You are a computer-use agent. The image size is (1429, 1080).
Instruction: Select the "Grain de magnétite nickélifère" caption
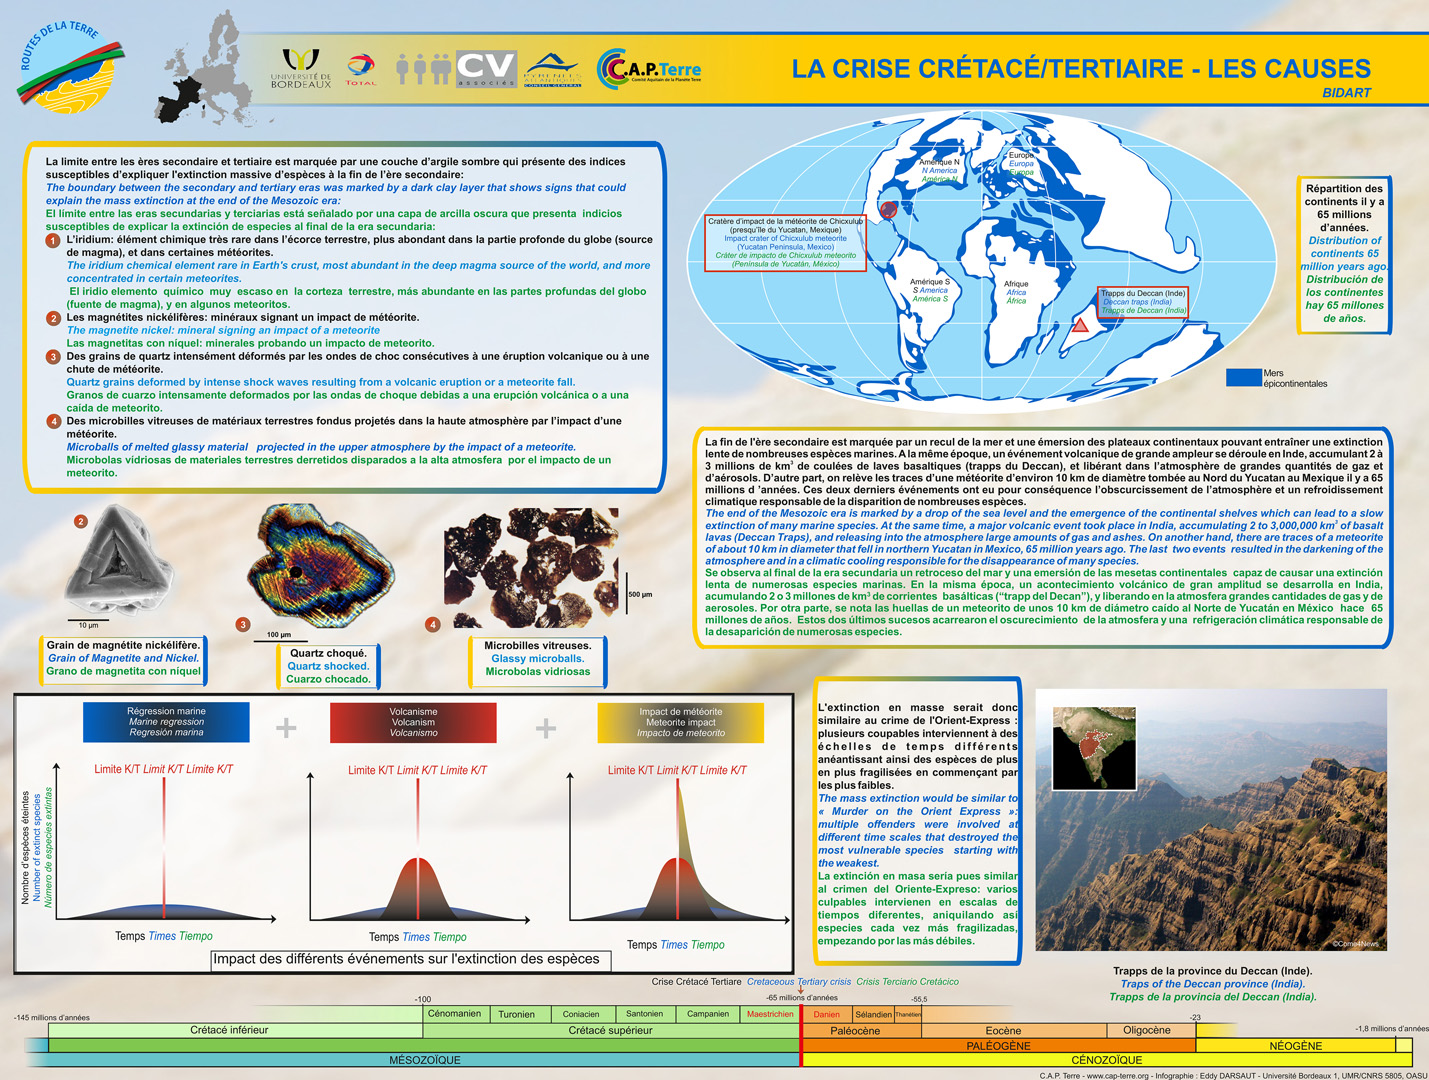click(x=123, y=659)
